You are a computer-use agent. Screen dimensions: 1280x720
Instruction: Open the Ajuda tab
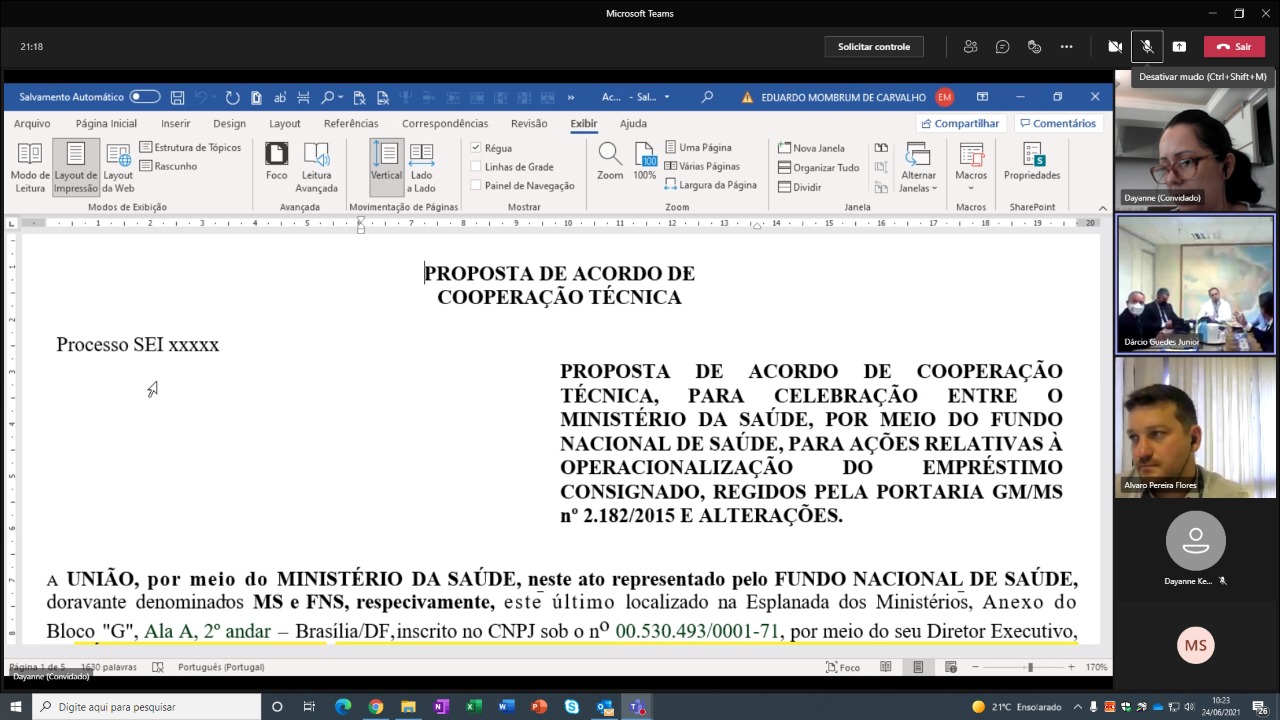click(x=633, y=123)
